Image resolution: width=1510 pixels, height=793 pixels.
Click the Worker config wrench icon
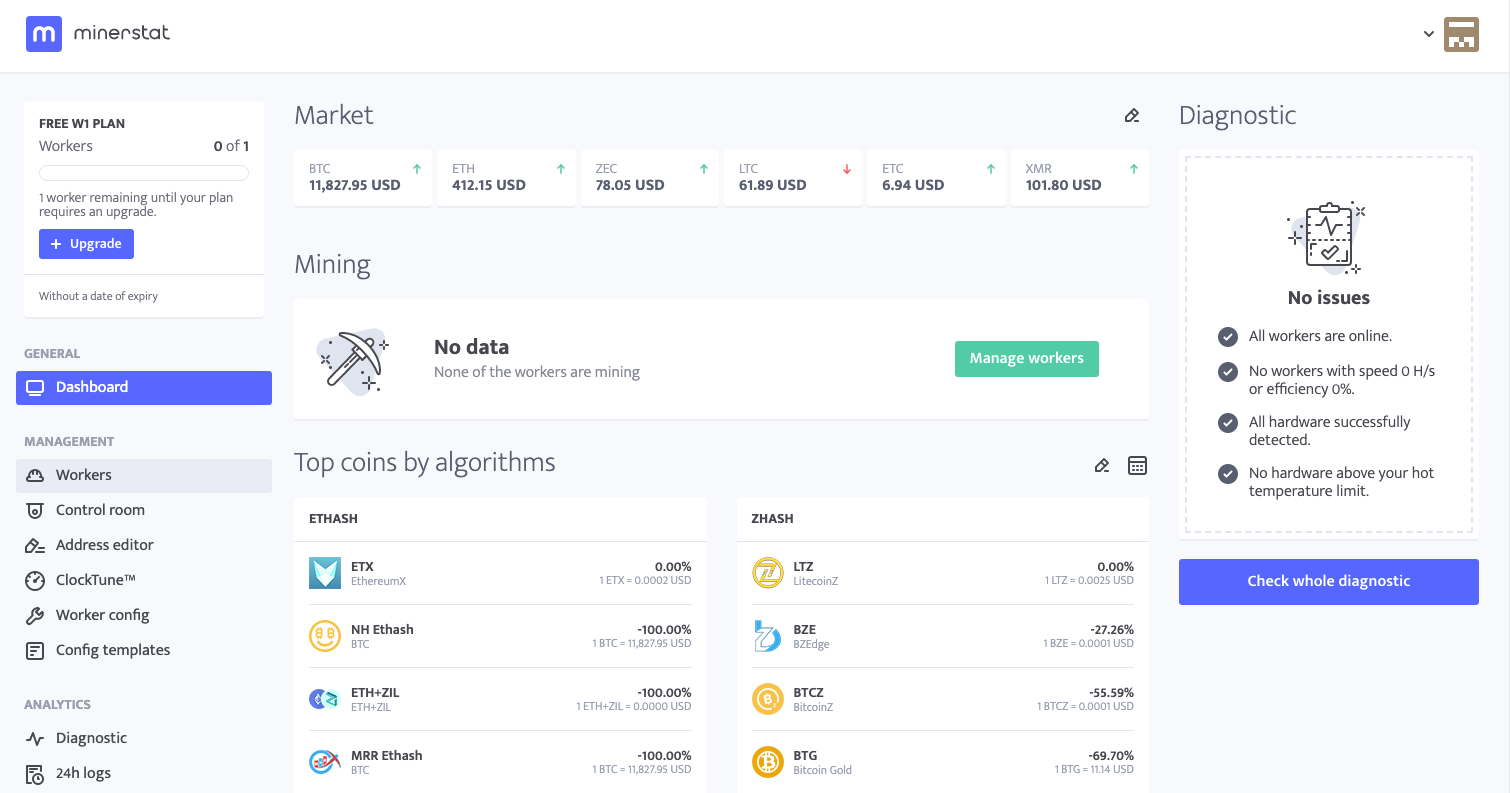pos(35,616)
